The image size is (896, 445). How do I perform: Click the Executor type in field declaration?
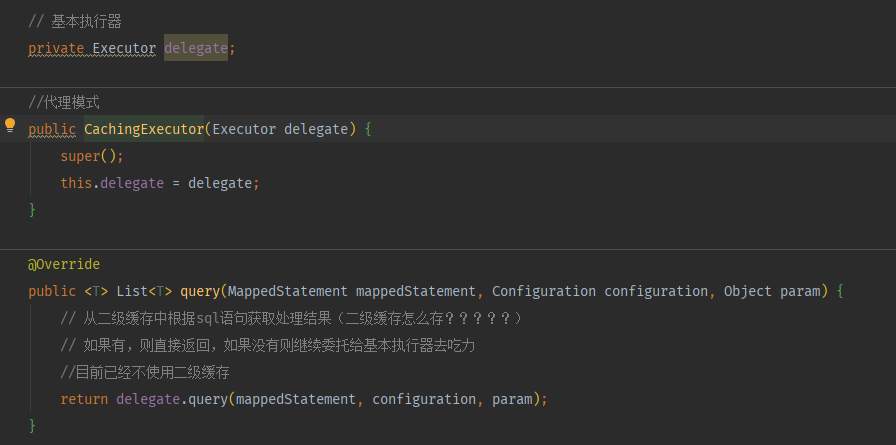tap(124, 48)
